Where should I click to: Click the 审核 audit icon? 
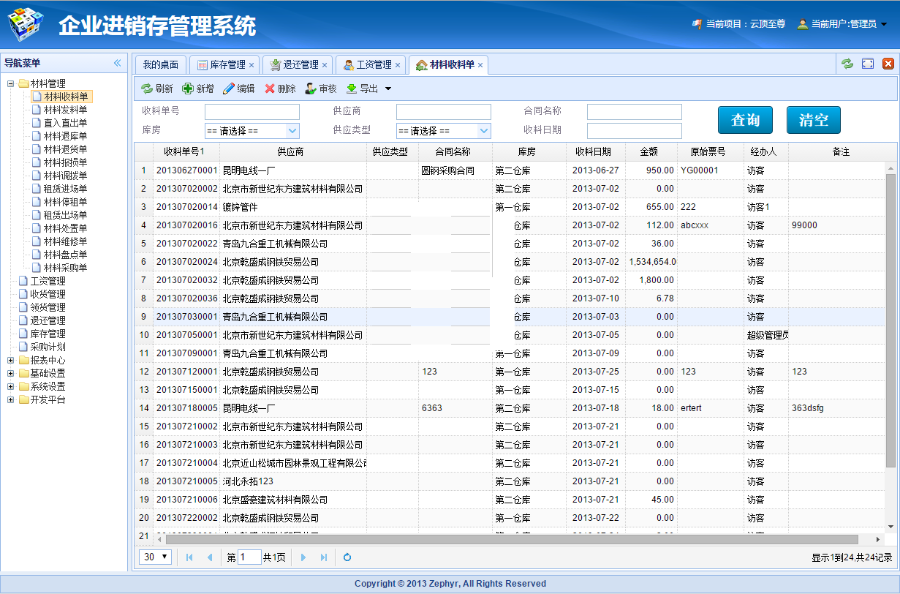coord(310,89)
